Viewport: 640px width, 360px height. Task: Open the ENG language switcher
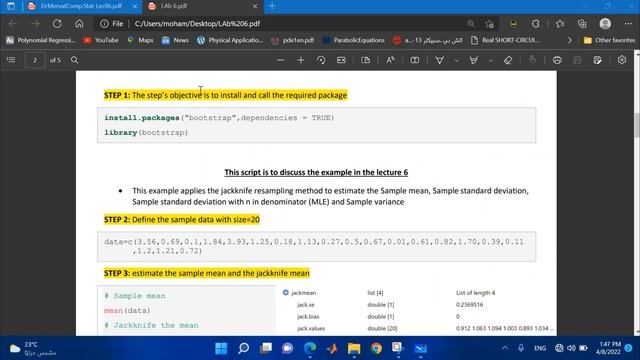click(x=540, y=348)
